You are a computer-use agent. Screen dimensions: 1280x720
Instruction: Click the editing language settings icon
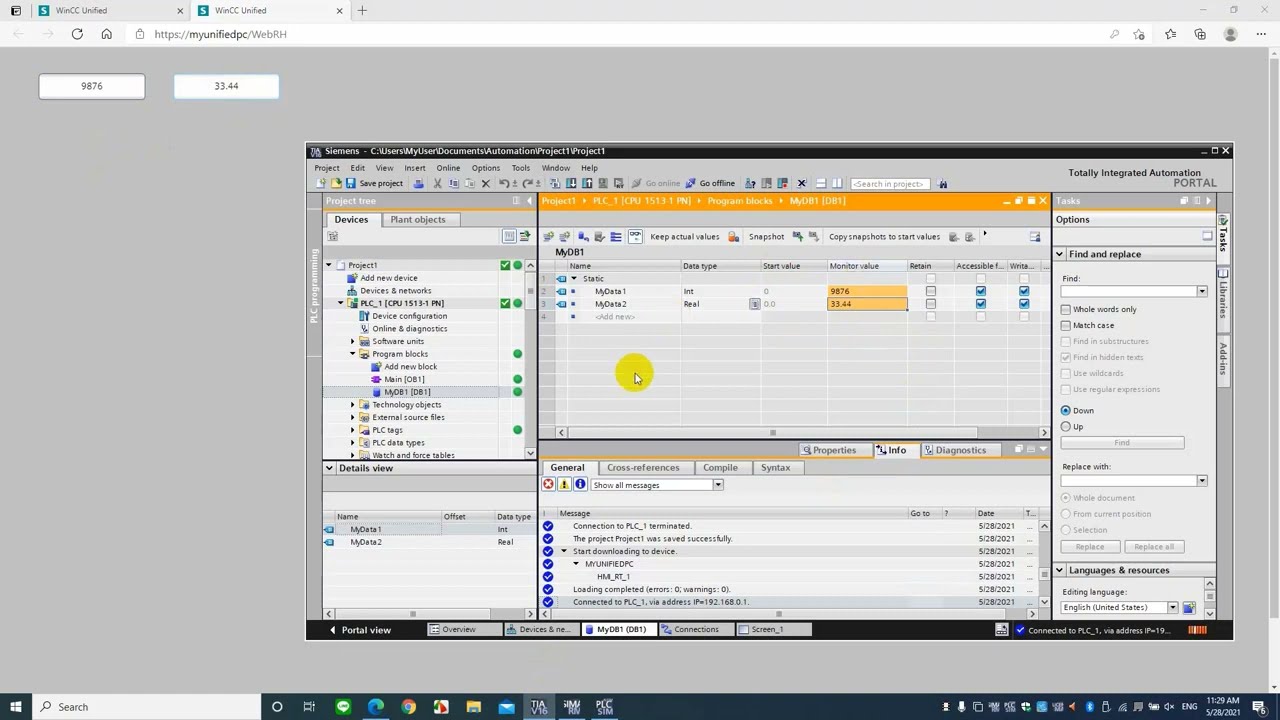(1189, 608)
